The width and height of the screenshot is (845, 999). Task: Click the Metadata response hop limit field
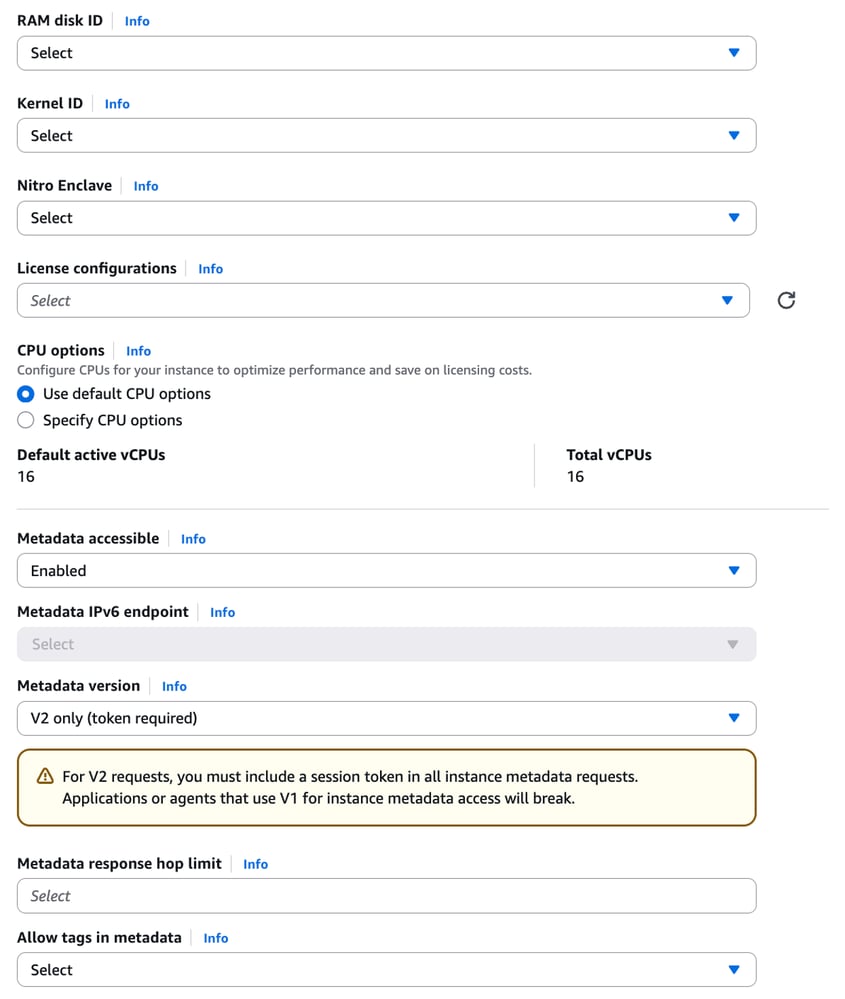(x=386, y=896)
